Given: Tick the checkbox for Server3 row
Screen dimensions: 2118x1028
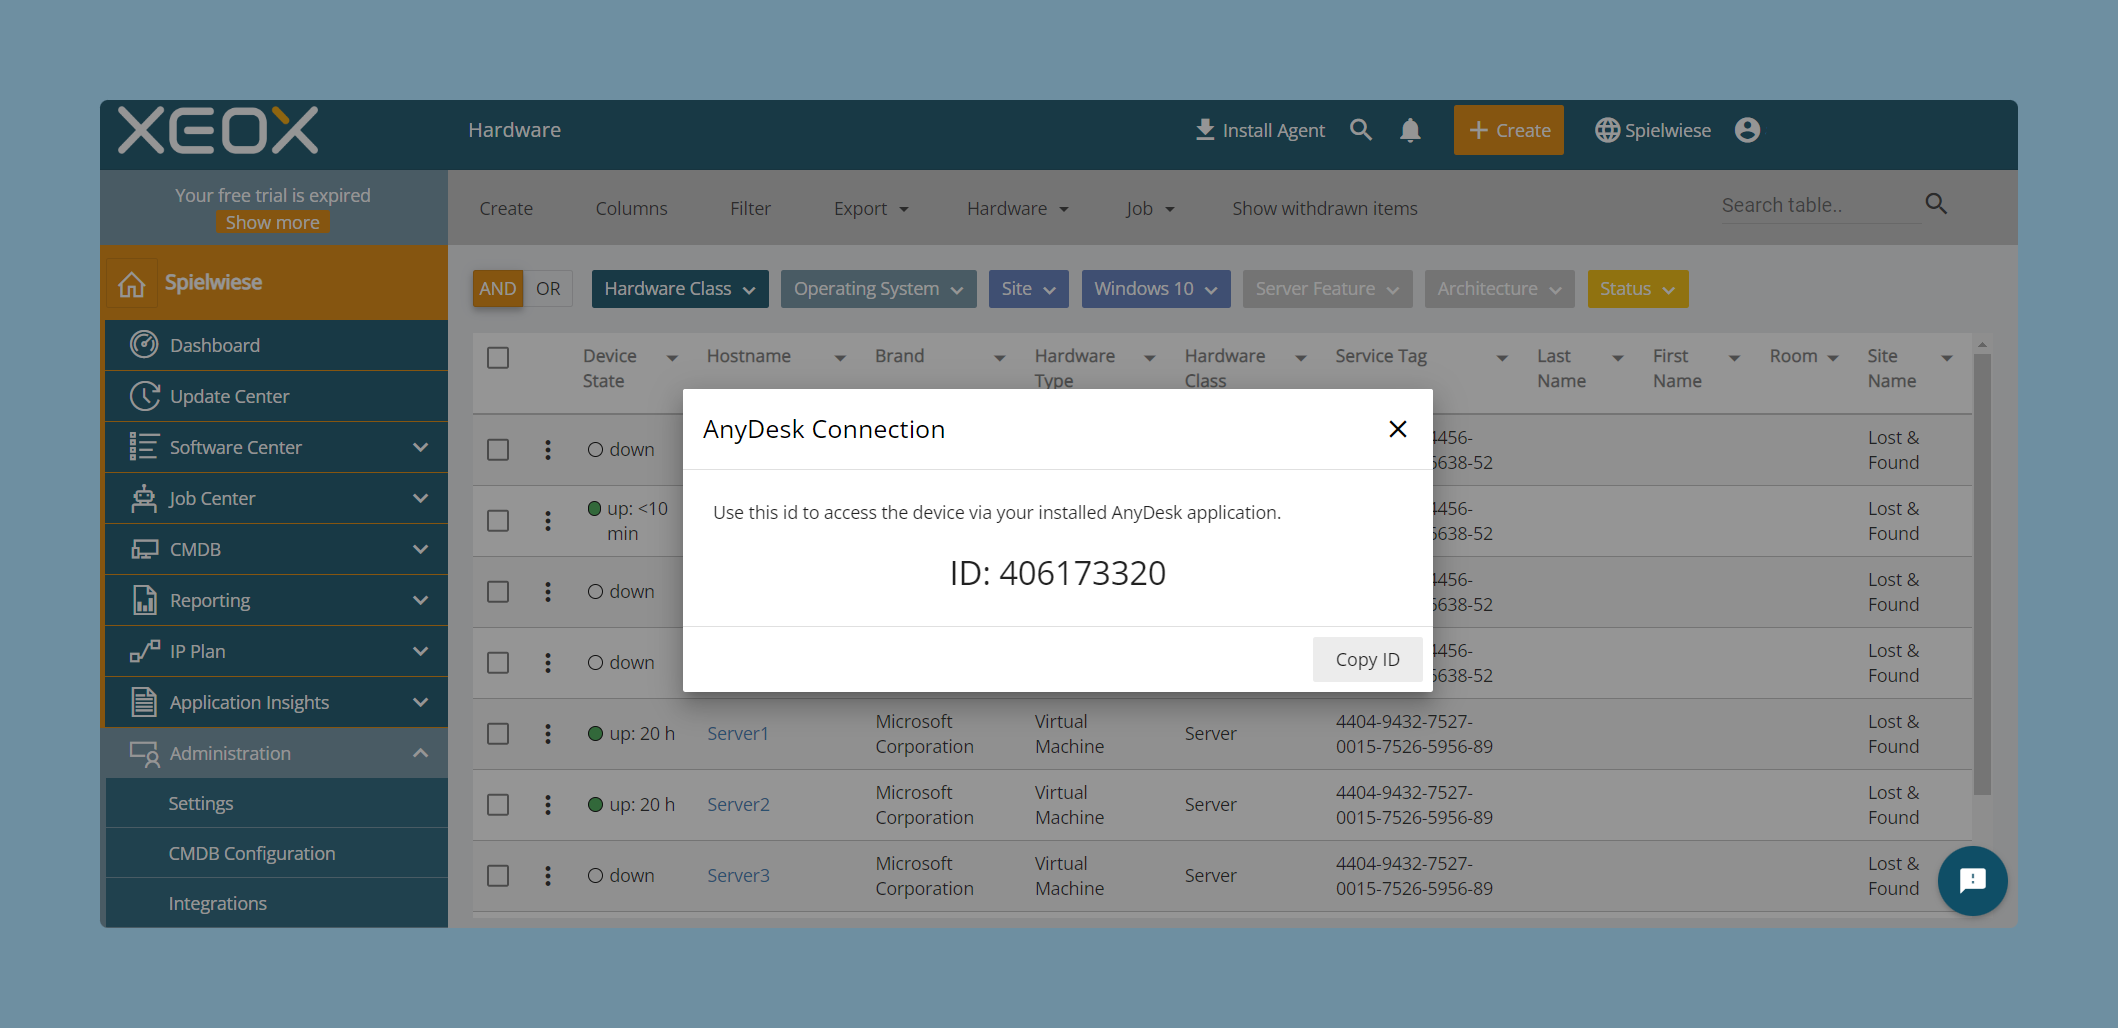Looking at the screenshot, I should 498,876.
